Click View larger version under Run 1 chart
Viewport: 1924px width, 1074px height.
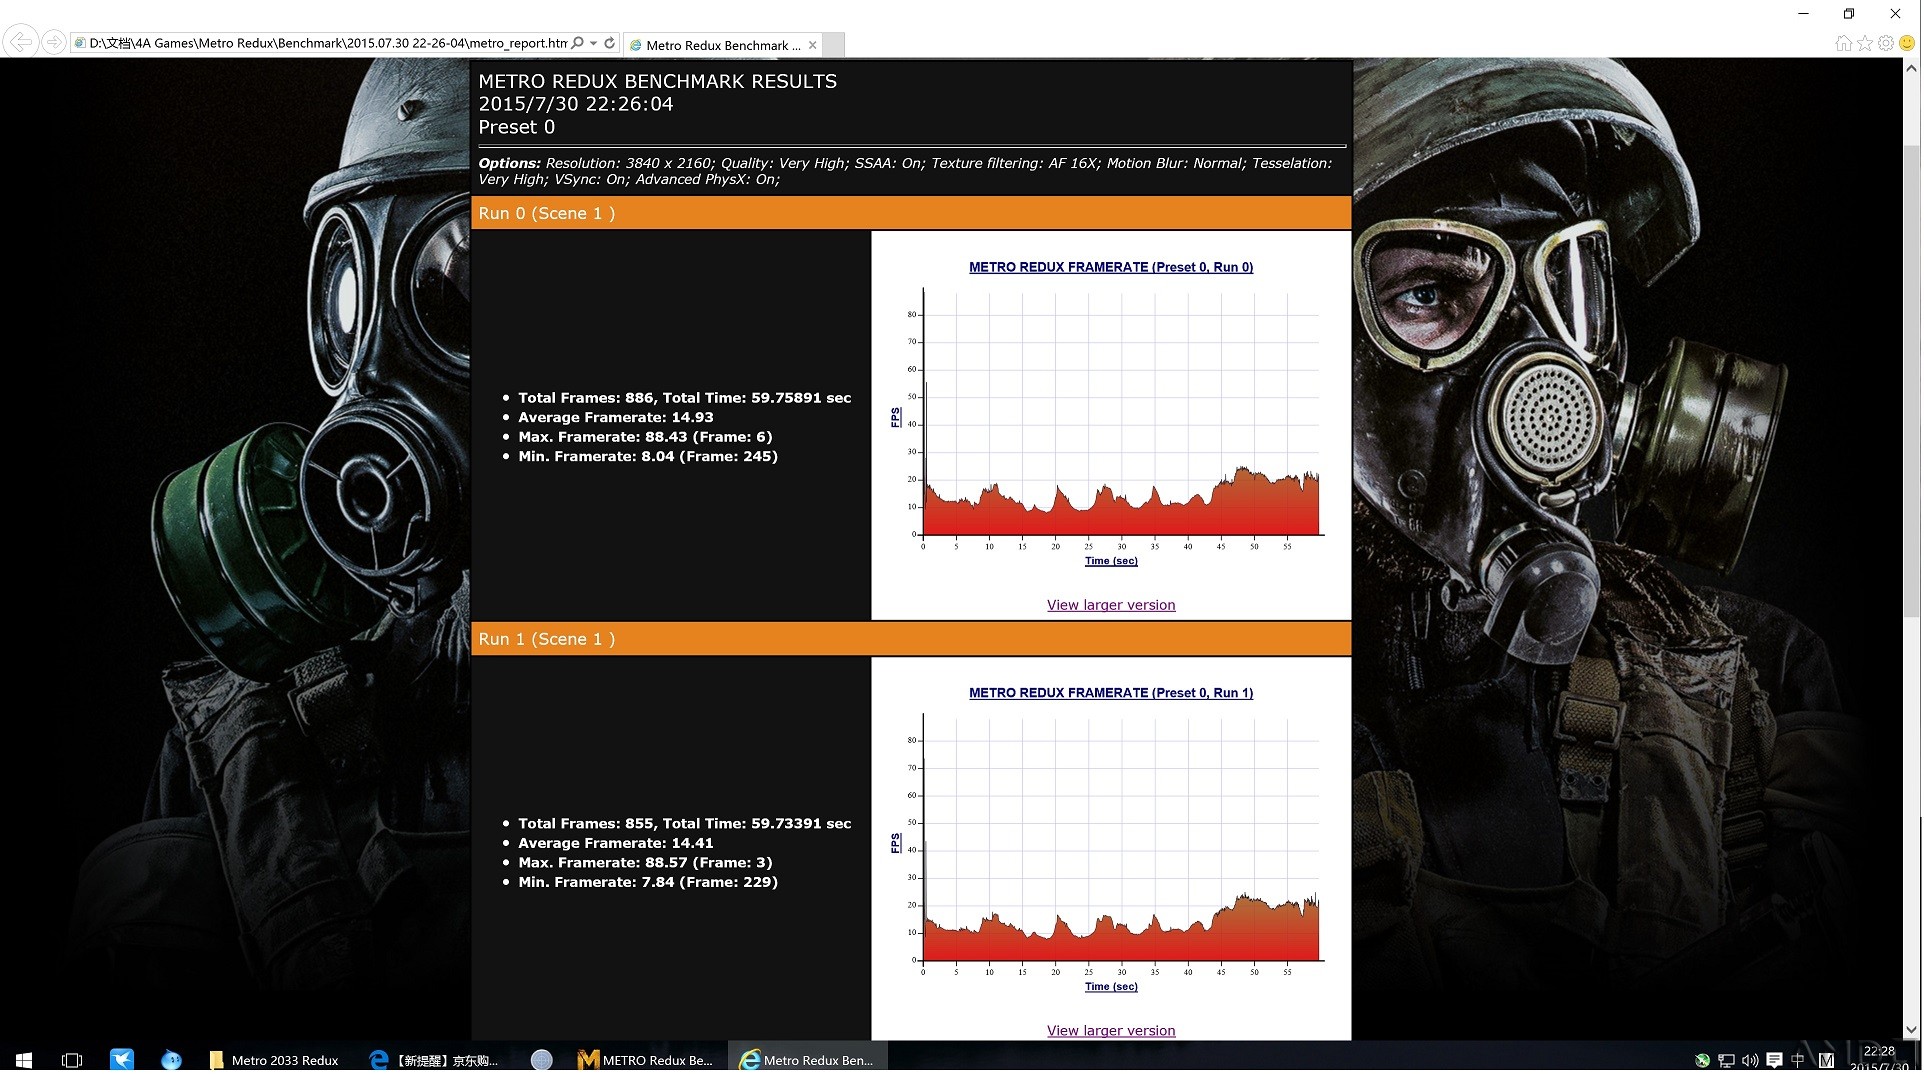point(1111,1031)
